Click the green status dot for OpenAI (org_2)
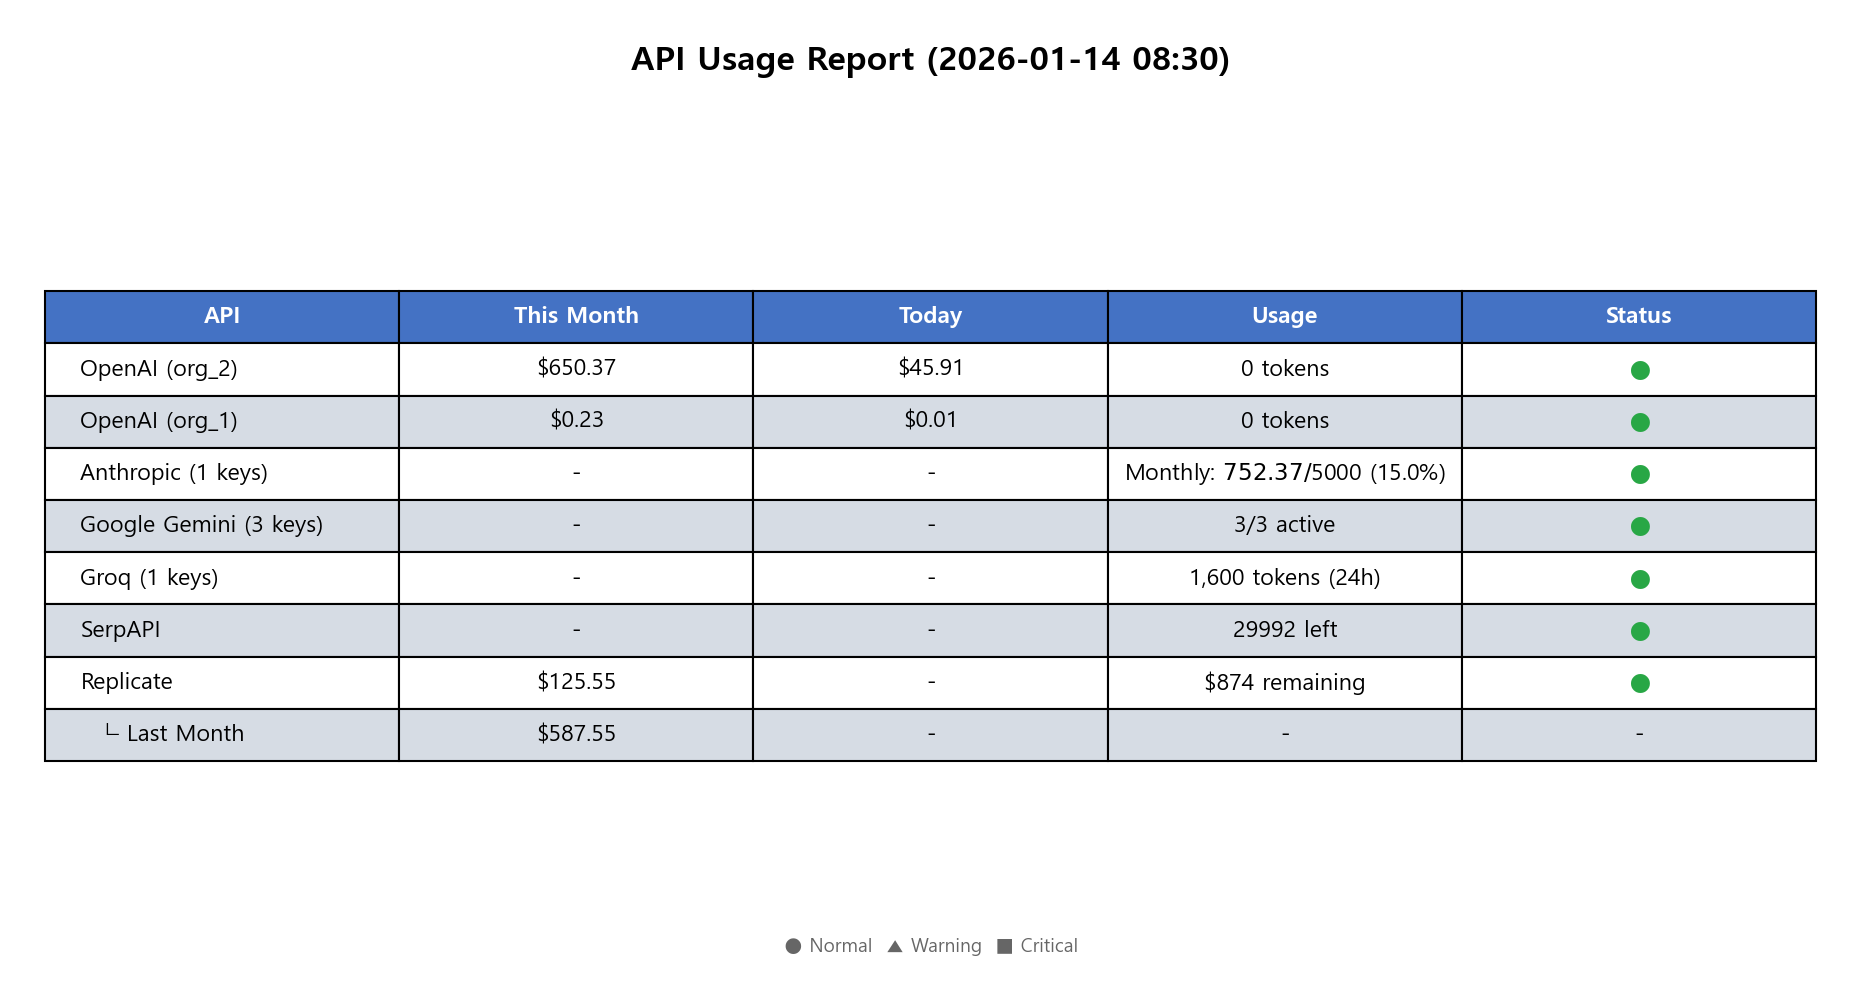Image resolution: width=1861 pixels, height=1001 pixels. [1640, 370]
